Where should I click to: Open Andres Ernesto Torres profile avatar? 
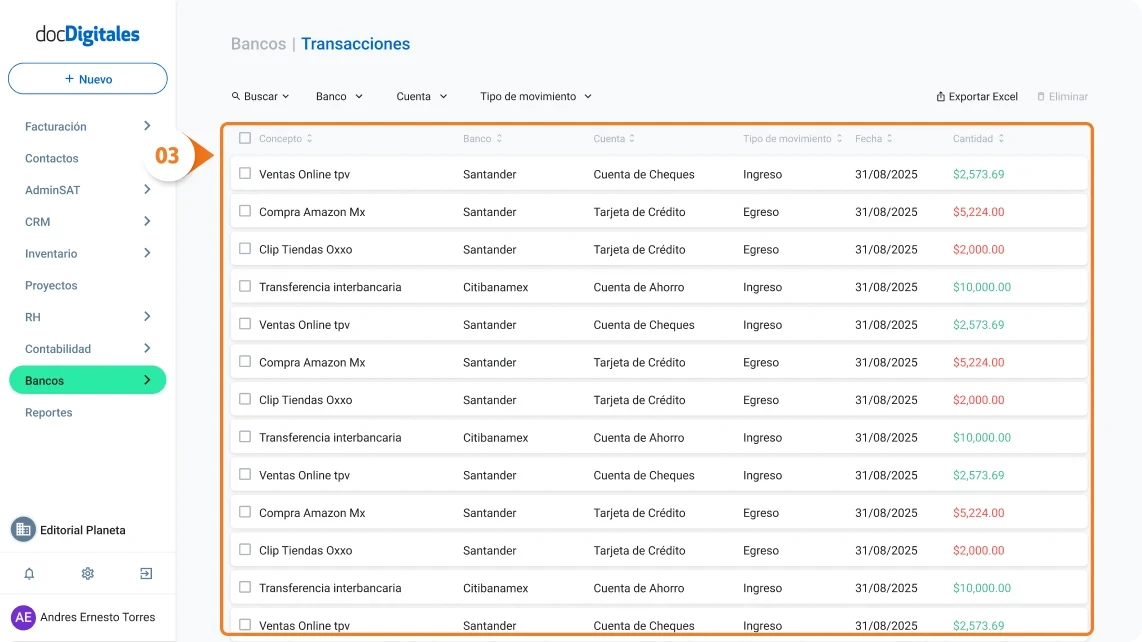point(27,617)
